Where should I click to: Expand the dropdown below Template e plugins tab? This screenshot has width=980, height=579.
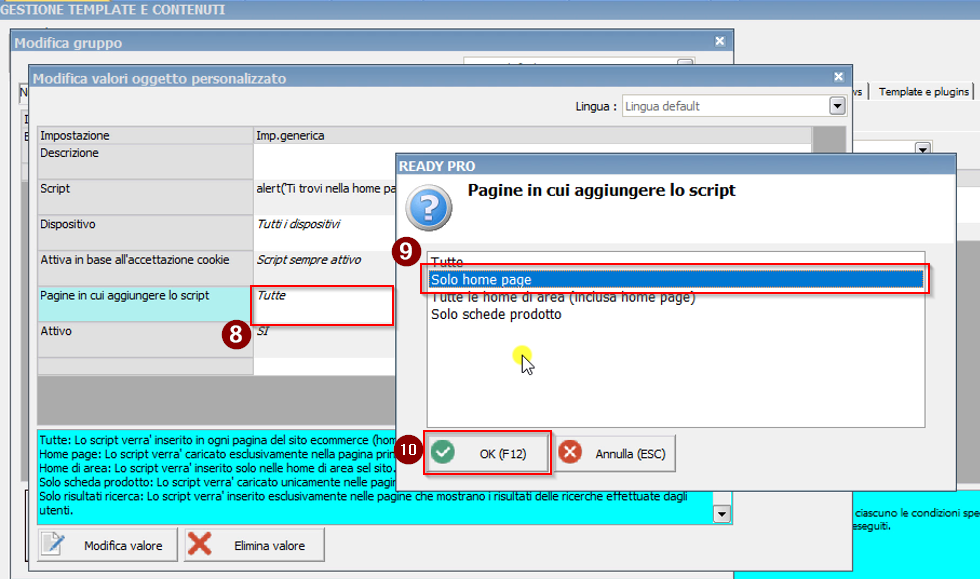click(x=922, y=148)
